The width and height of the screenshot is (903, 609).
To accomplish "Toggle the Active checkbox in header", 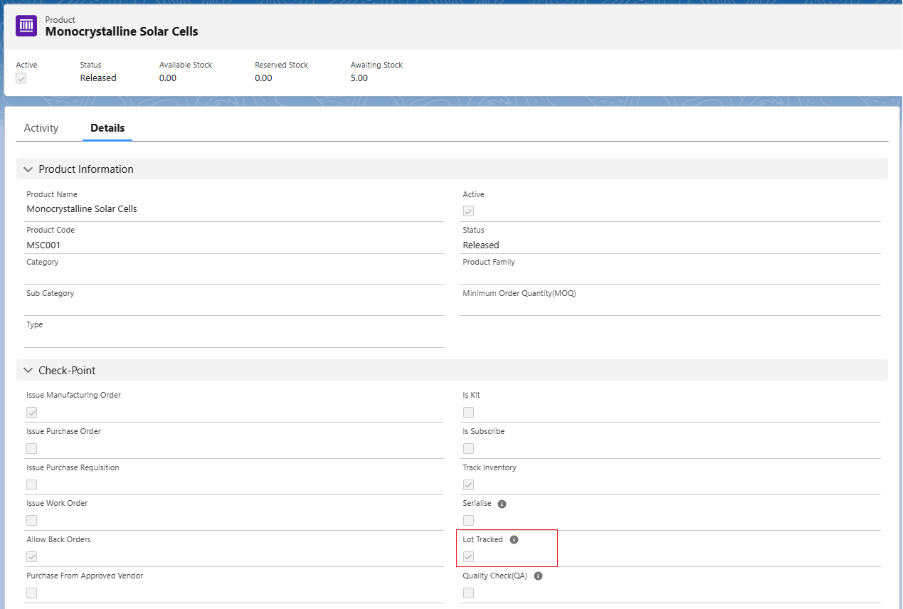I will click(21, 78).
